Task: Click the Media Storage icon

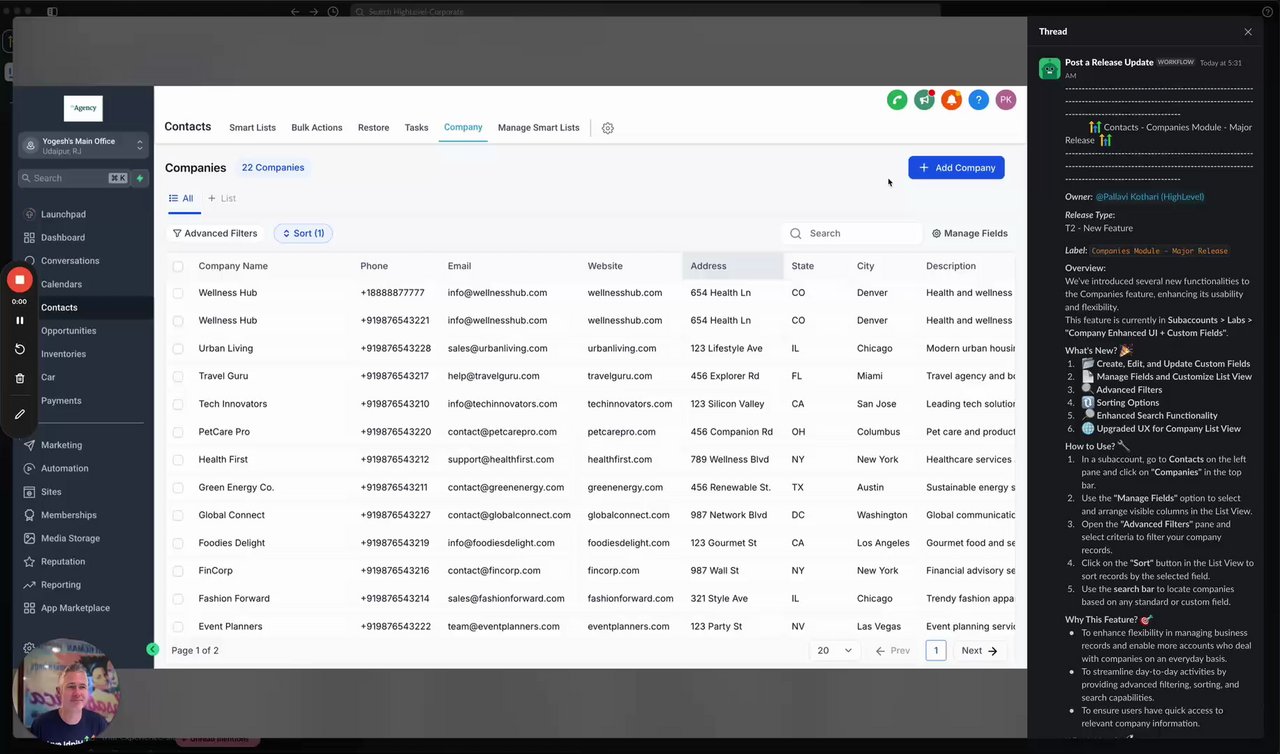Action: (x=30, y=538)
